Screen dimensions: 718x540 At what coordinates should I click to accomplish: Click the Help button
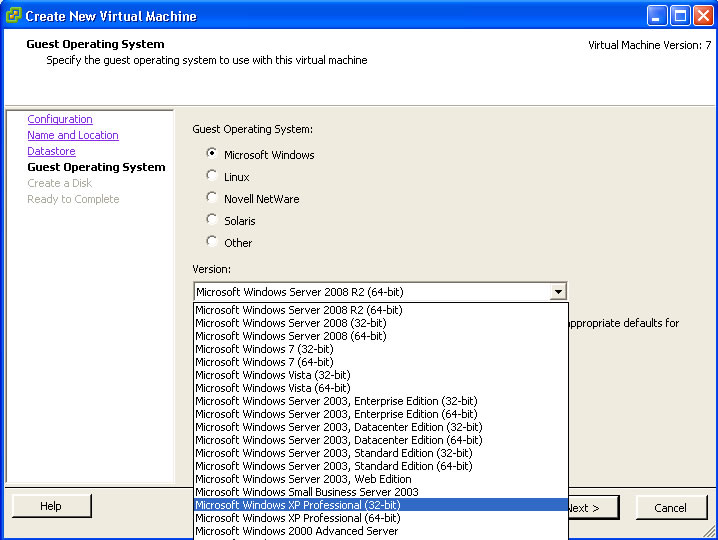(51, 506)
